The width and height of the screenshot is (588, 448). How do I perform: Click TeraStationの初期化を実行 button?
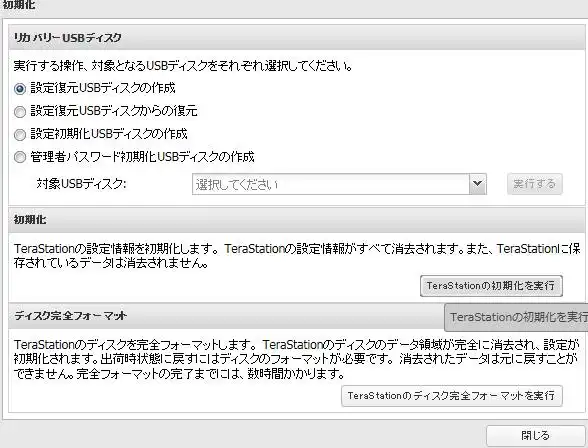point(491,286)
